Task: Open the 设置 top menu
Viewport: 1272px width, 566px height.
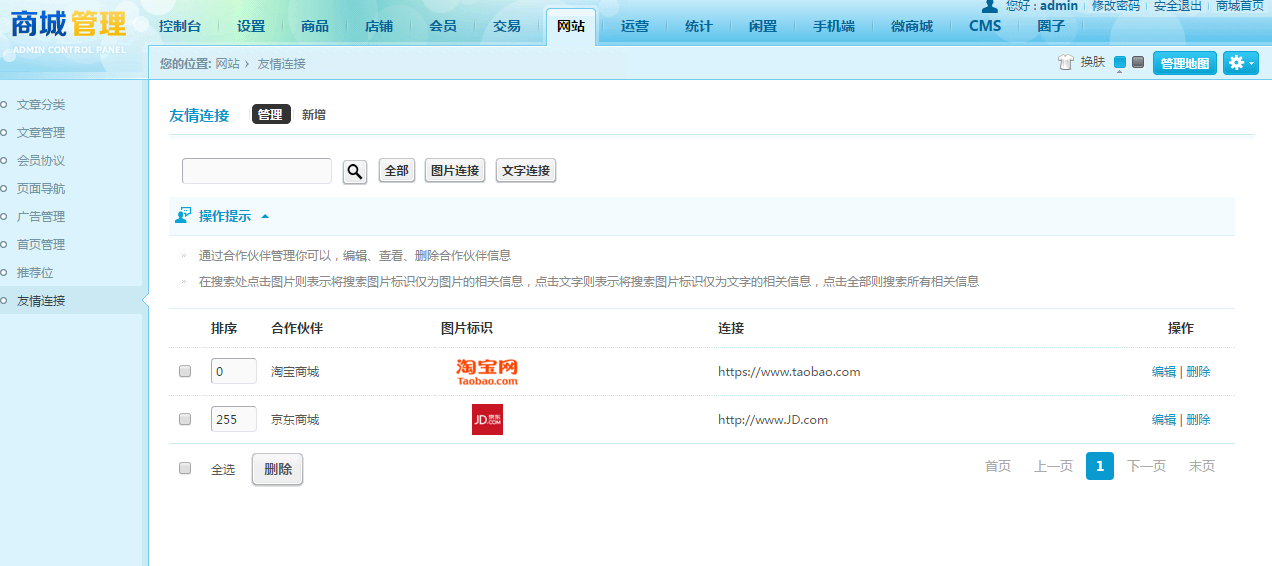Action: pos(251,26)
